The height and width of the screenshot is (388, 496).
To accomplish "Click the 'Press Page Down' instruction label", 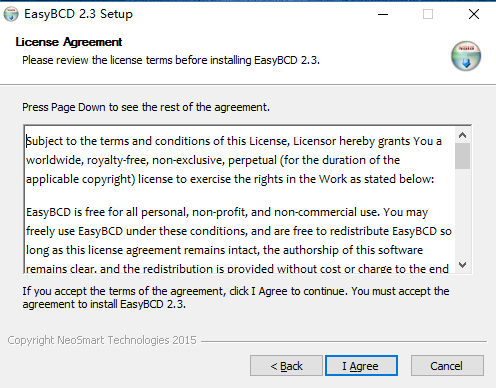I will 146,107.
